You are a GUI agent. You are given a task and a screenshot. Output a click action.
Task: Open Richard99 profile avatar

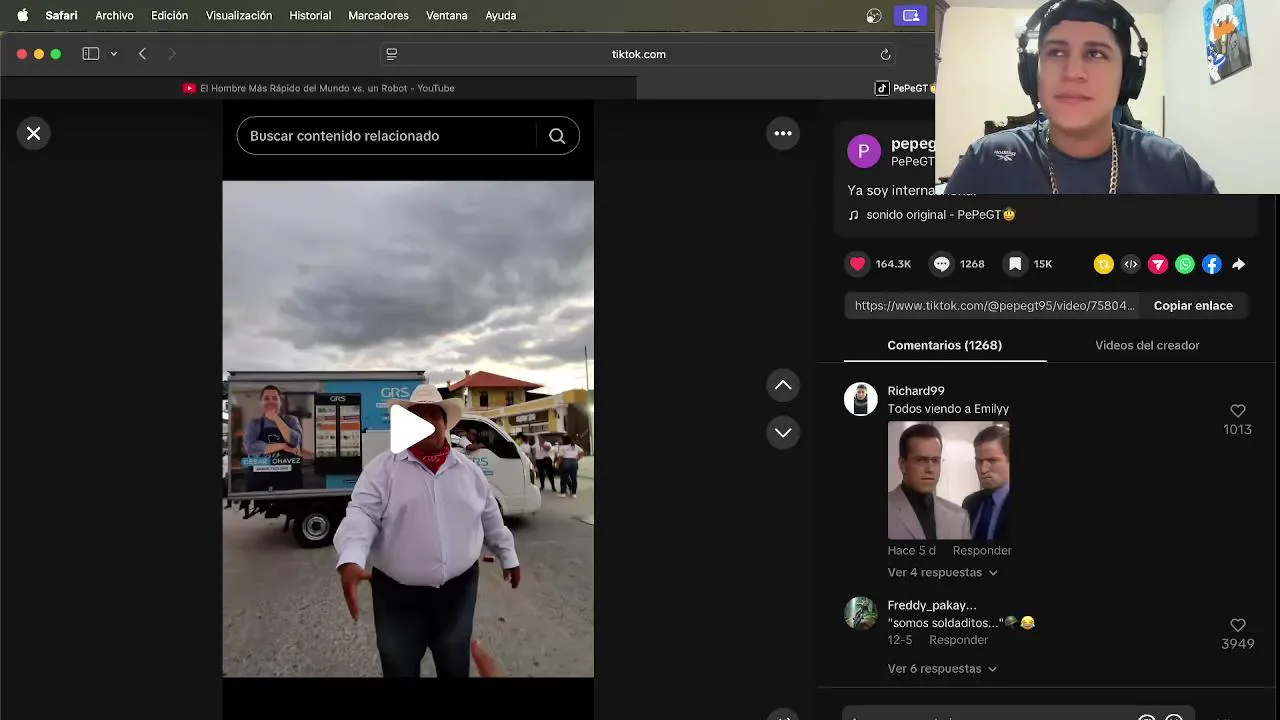tap(860, 399)
